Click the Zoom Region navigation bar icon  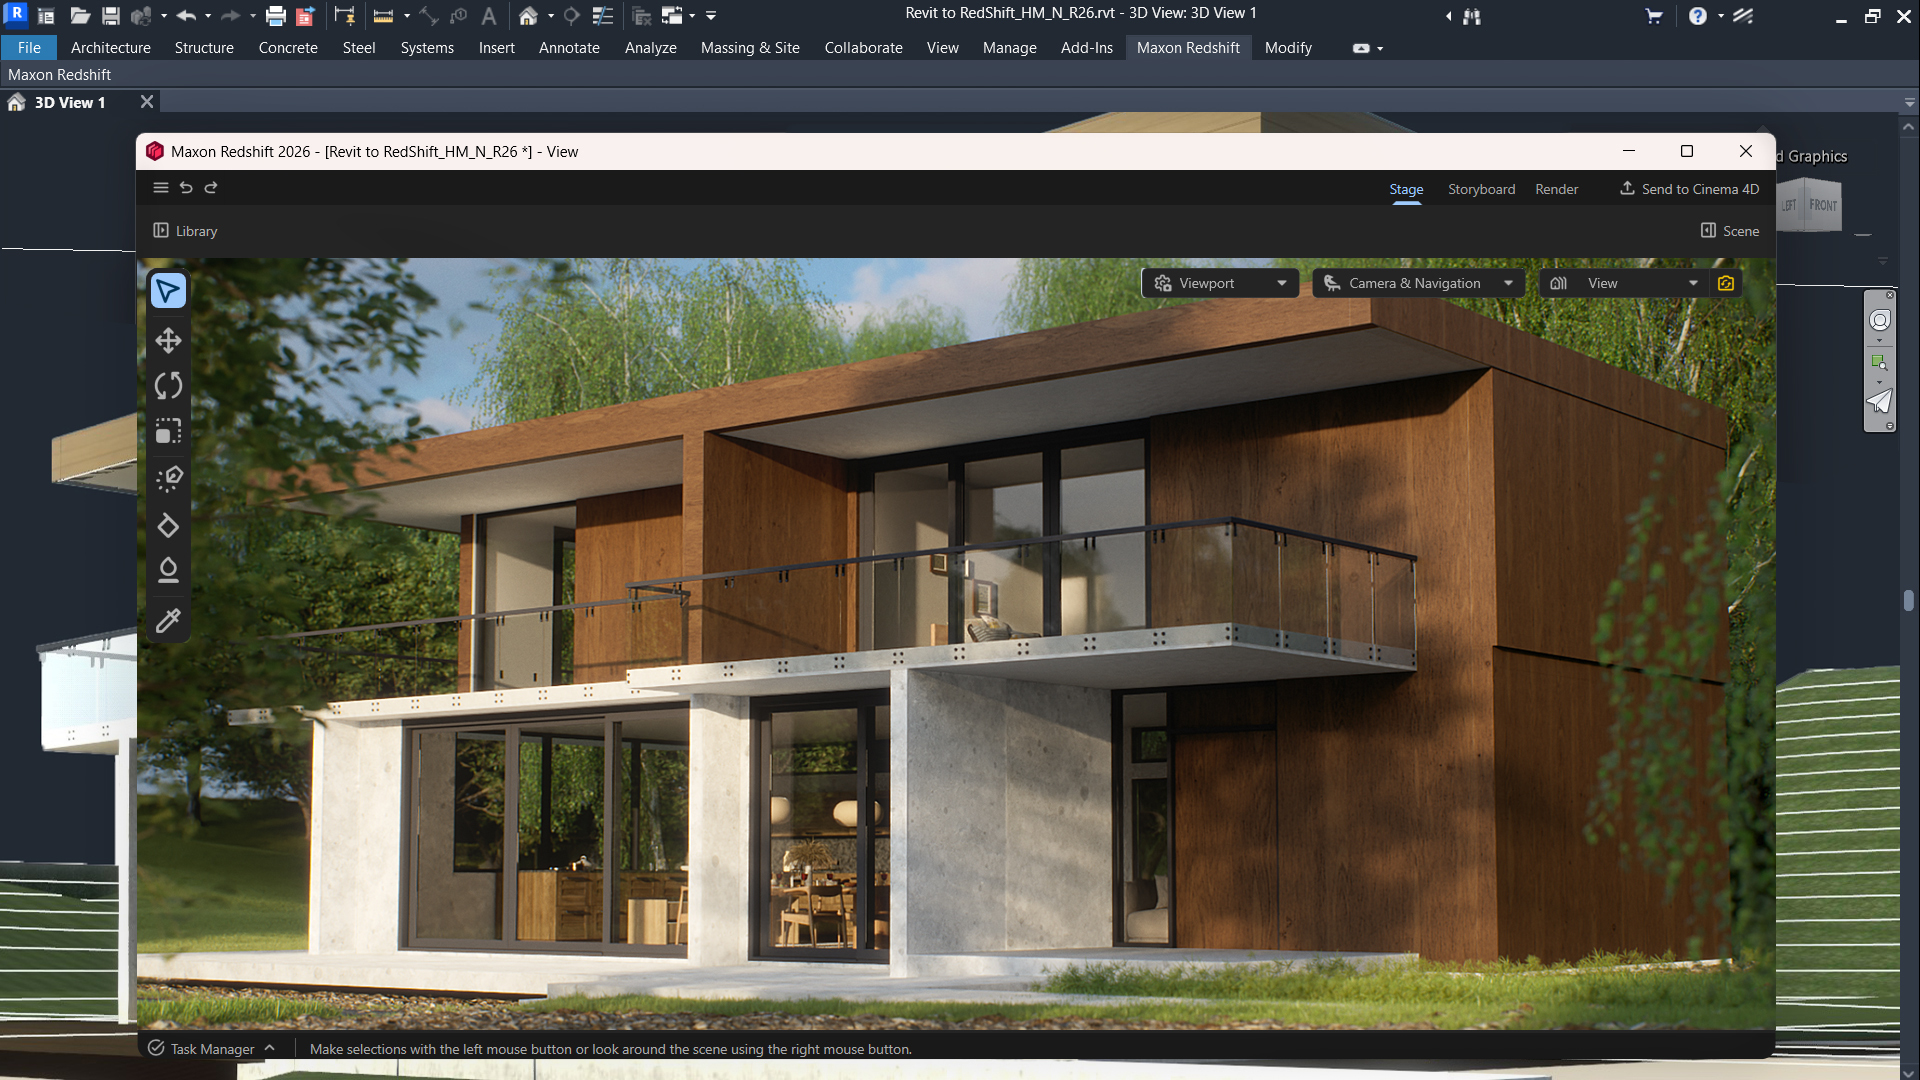[x=1880, y=362]
